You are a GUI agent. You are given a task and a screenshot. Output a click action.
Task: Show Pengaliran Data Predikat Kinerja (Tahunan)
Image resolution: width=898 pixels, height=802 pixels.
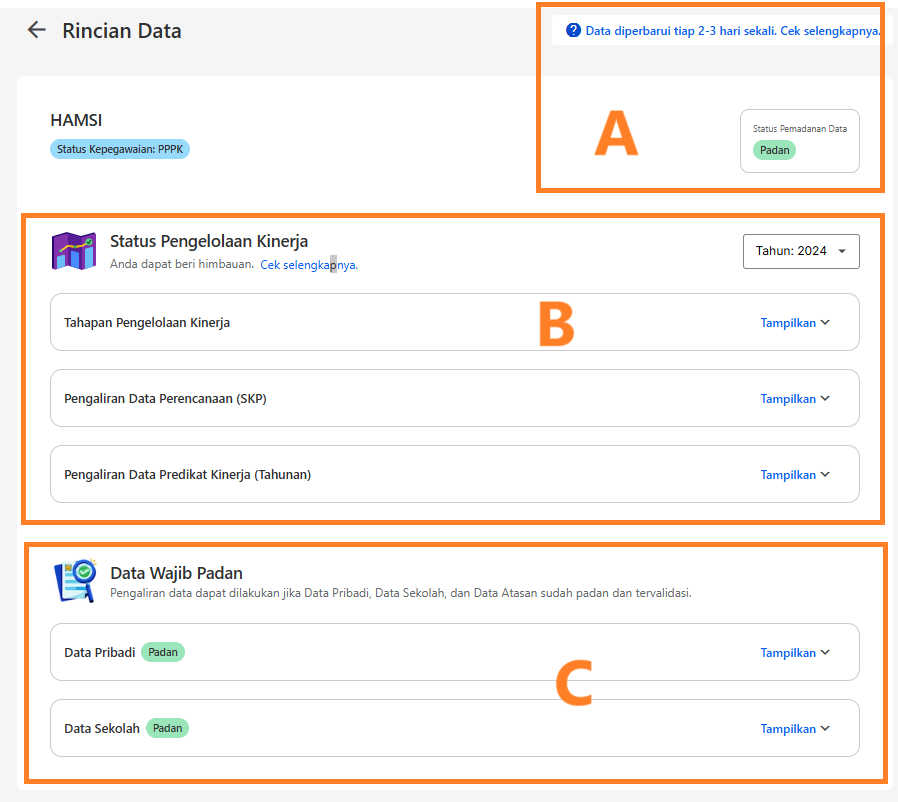click(x=795, y=475)
